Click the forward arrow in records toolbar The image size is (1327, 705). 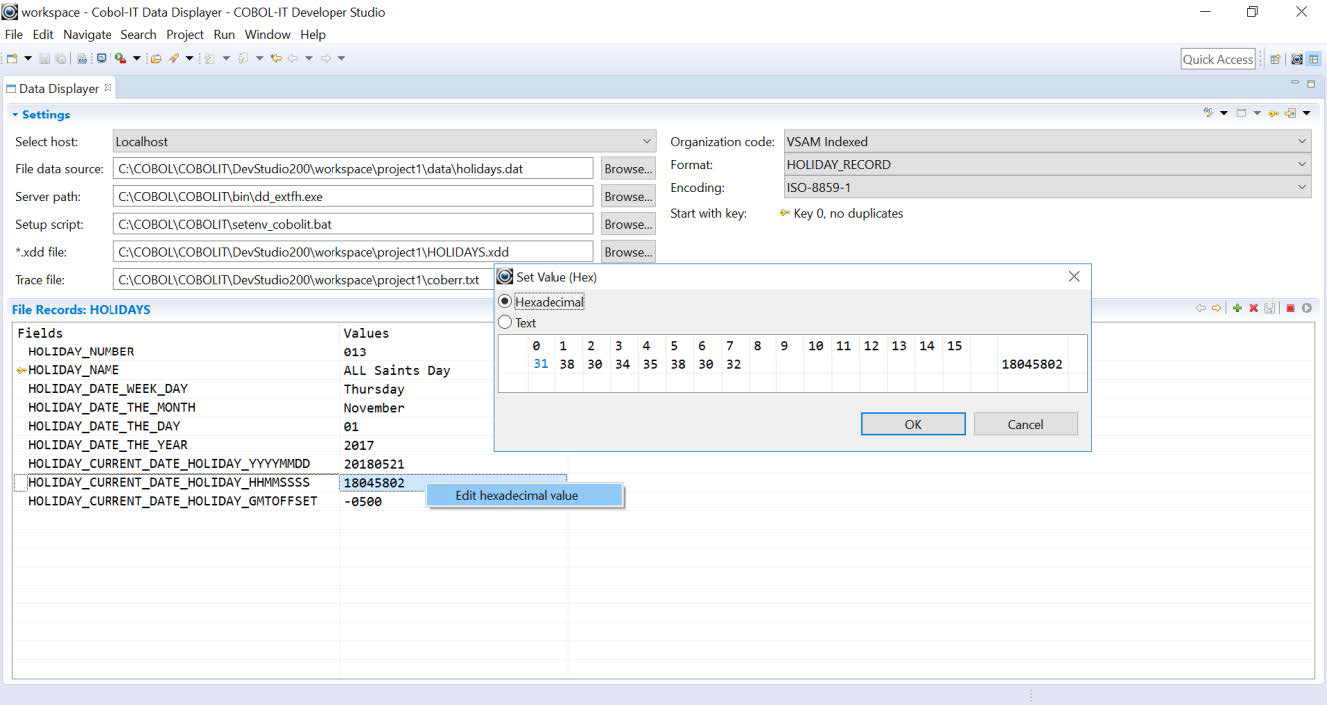click(x=1218, y=308)
